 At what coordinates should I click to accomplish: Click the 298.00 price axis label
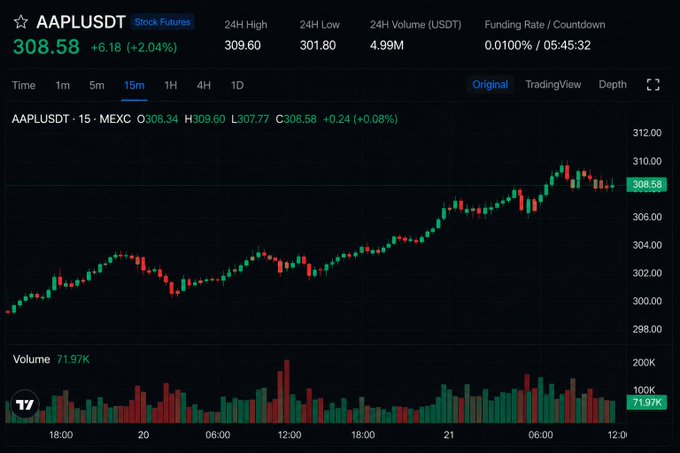[647, 329]
